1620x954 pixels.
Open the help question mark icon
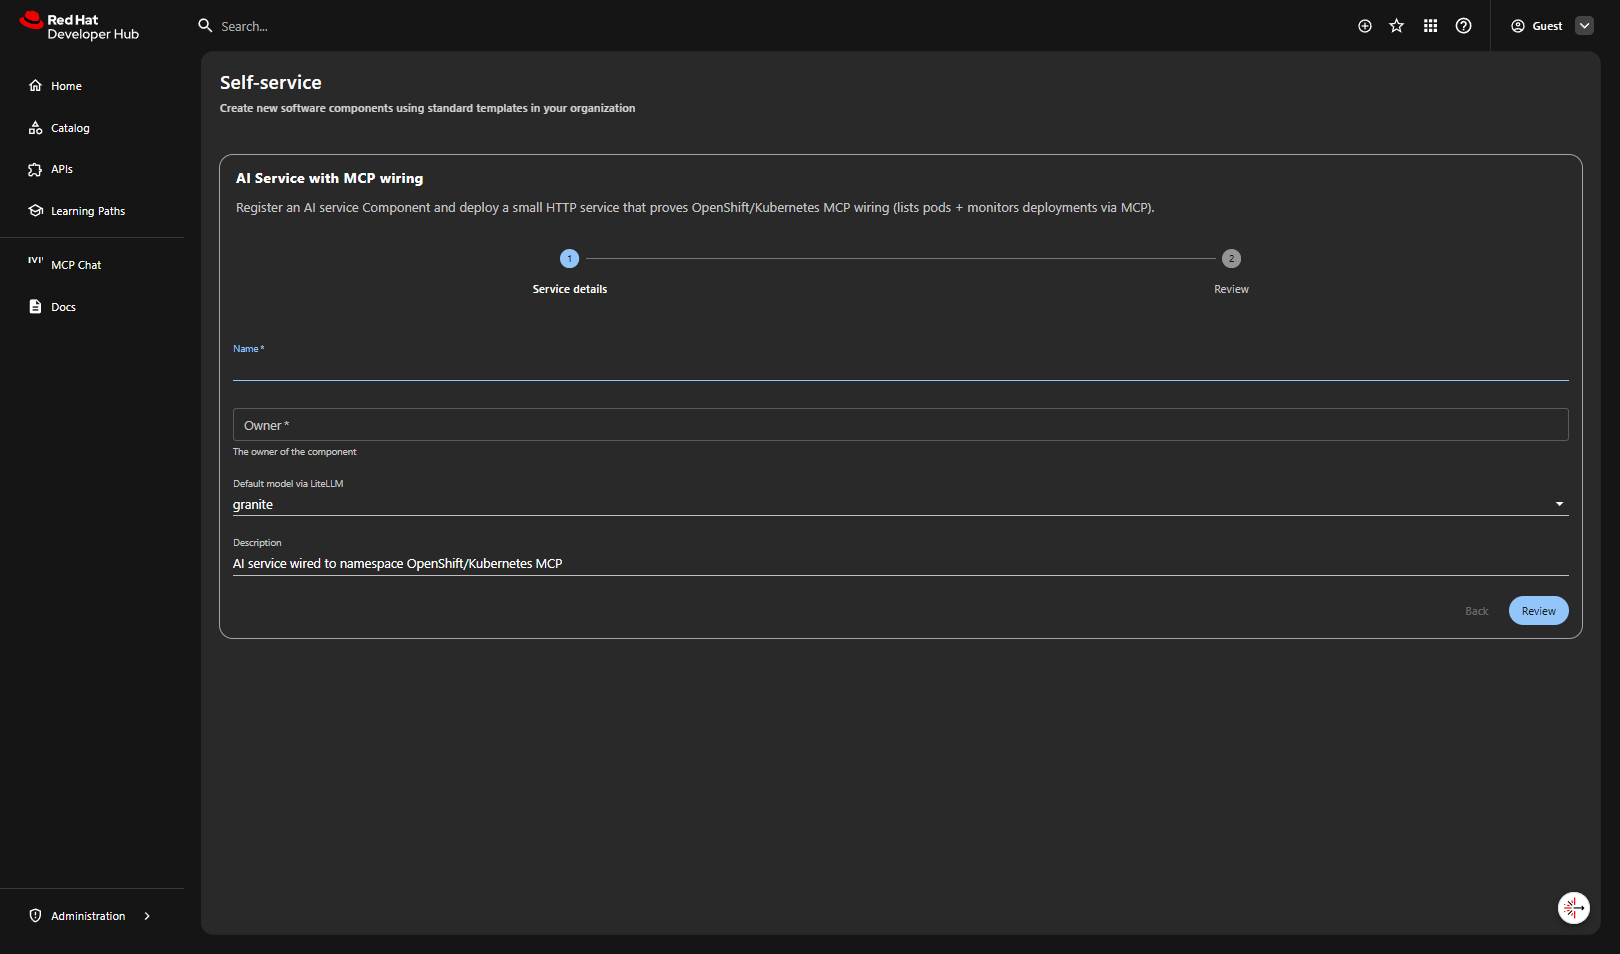pyautogui.click(x=1464, y=26)
